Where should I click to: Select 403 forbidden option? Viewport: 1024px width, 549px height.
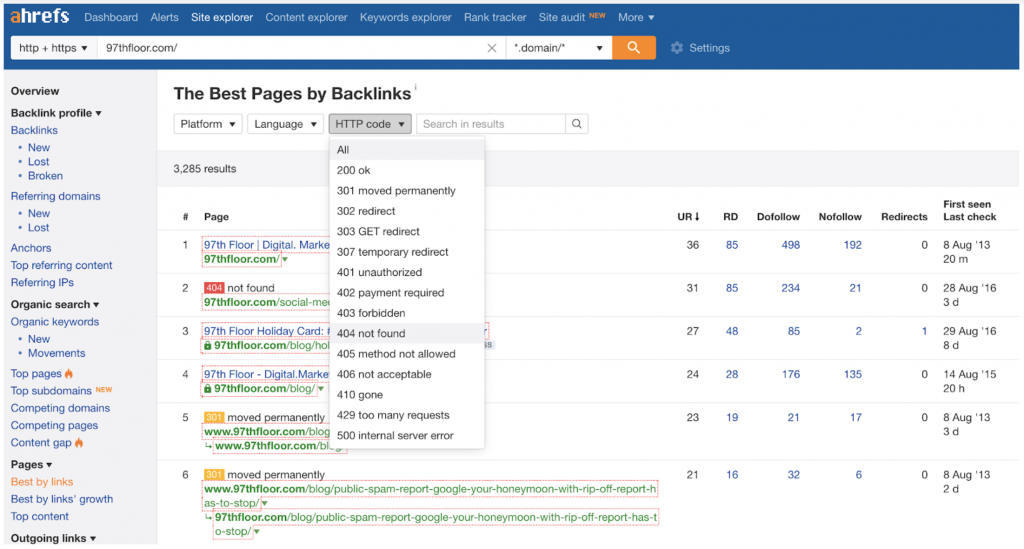pyautogui.click(x=407, y=313)
